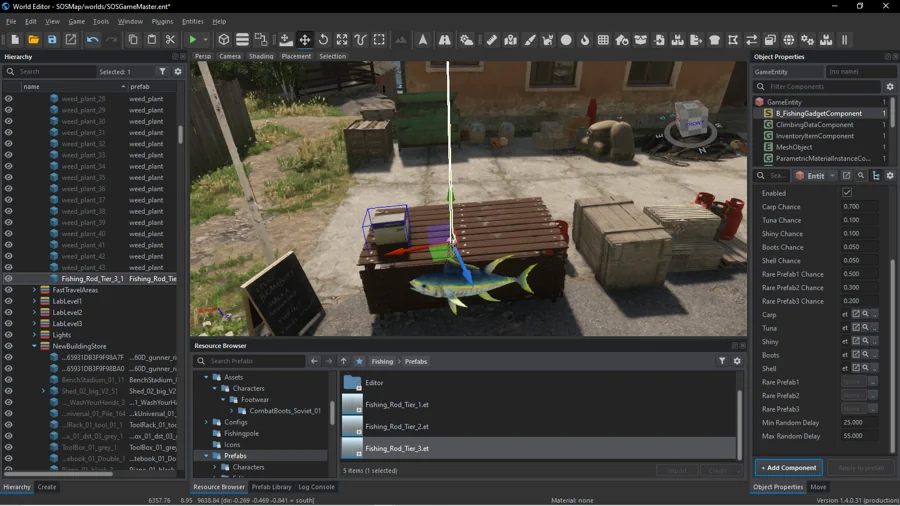The image size is (900, 506).
Task: Open the Edit menu
Action: (x=31, y=21)
